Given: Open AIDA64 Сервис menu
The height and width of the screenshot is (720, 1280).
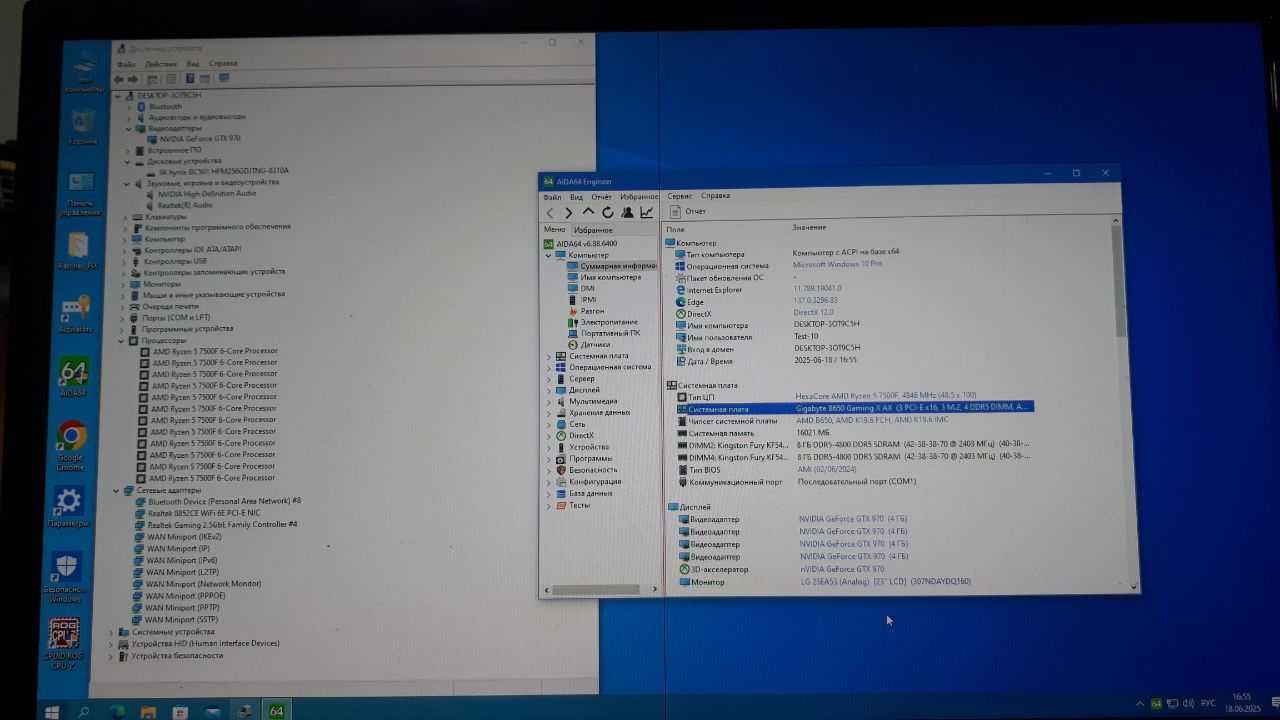Looking at the screenshot, I should click(680, 196).
